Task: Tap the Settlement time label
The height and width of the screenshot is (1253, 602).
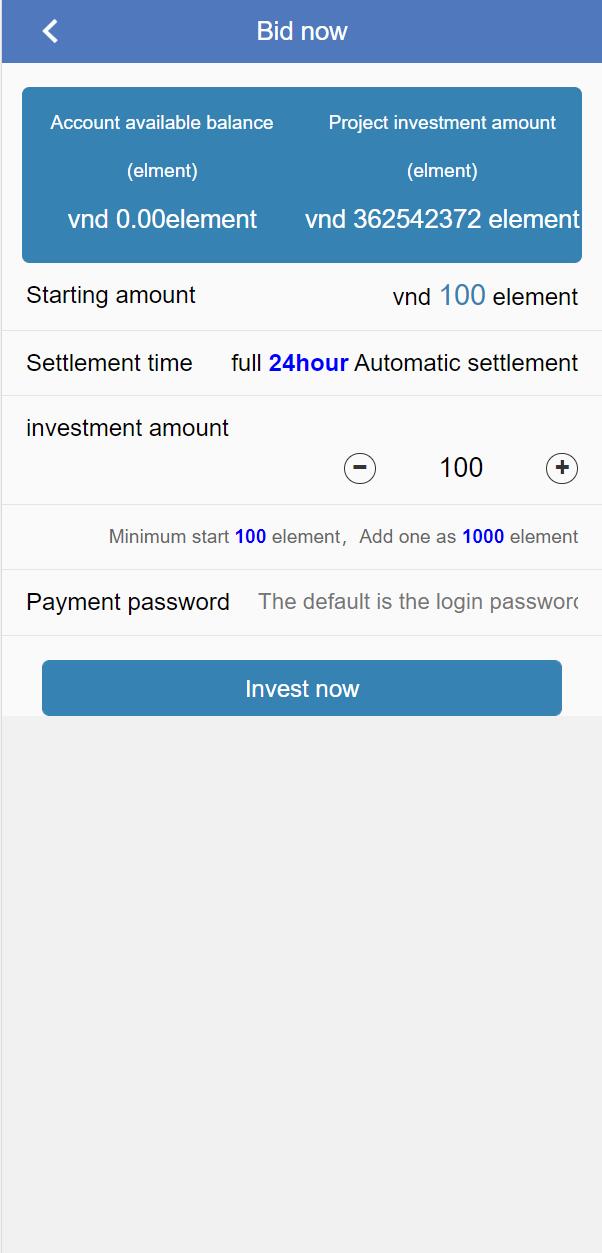Action: pyautogui.click(x=109, y=363)
